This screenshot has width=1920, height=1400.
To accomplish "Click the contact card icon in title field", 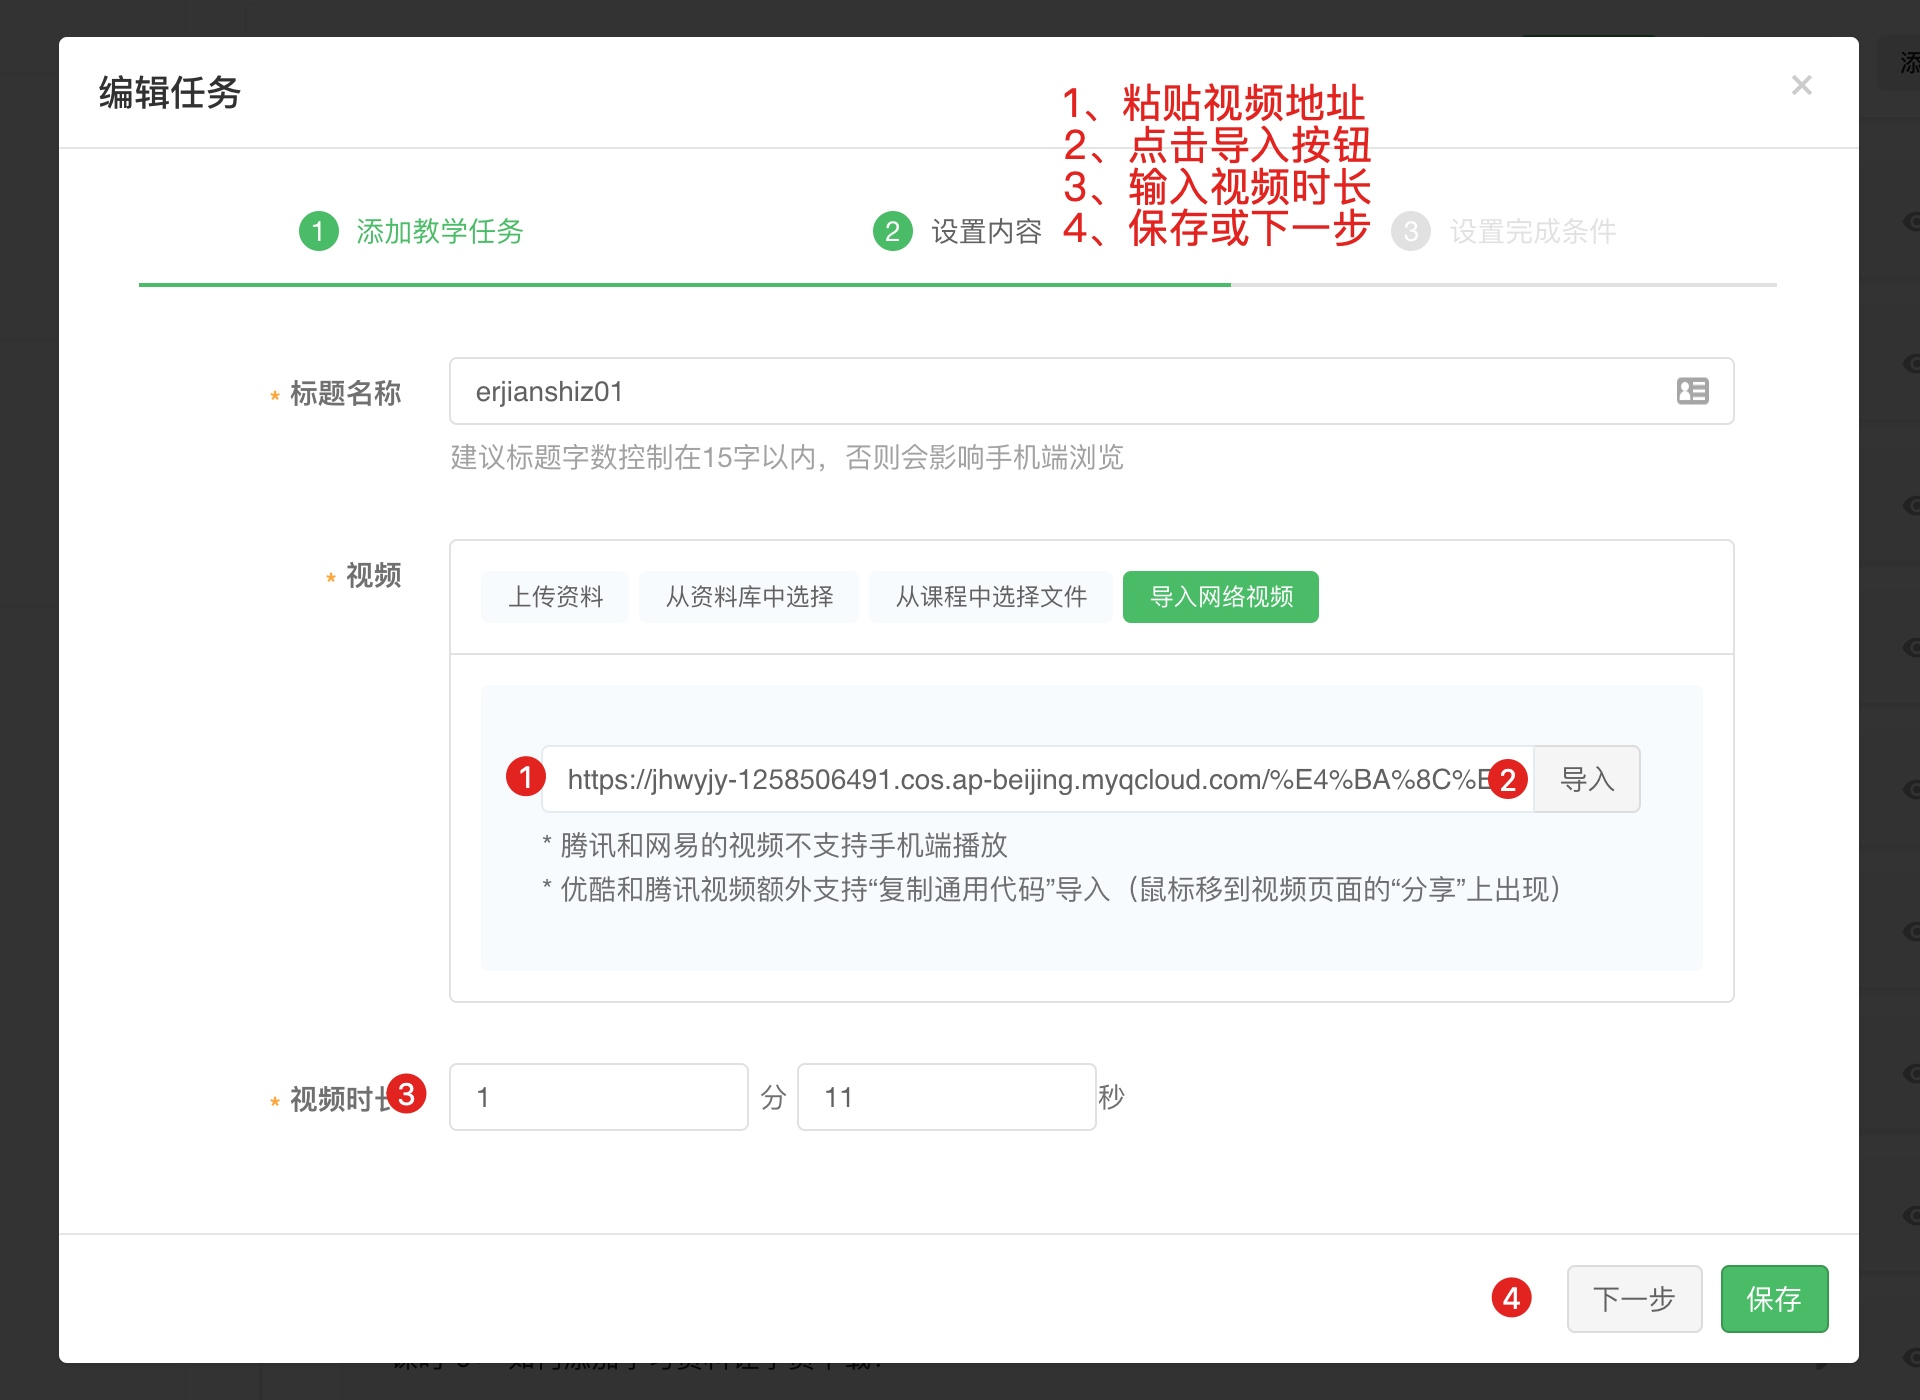I will click(x=1692, y=391).
